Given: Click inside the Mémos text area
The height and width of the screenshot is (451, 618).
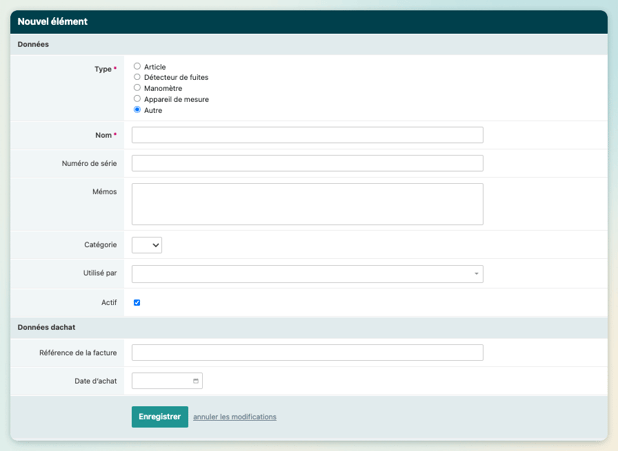Looking at the screenshot, I should (307, 204).
